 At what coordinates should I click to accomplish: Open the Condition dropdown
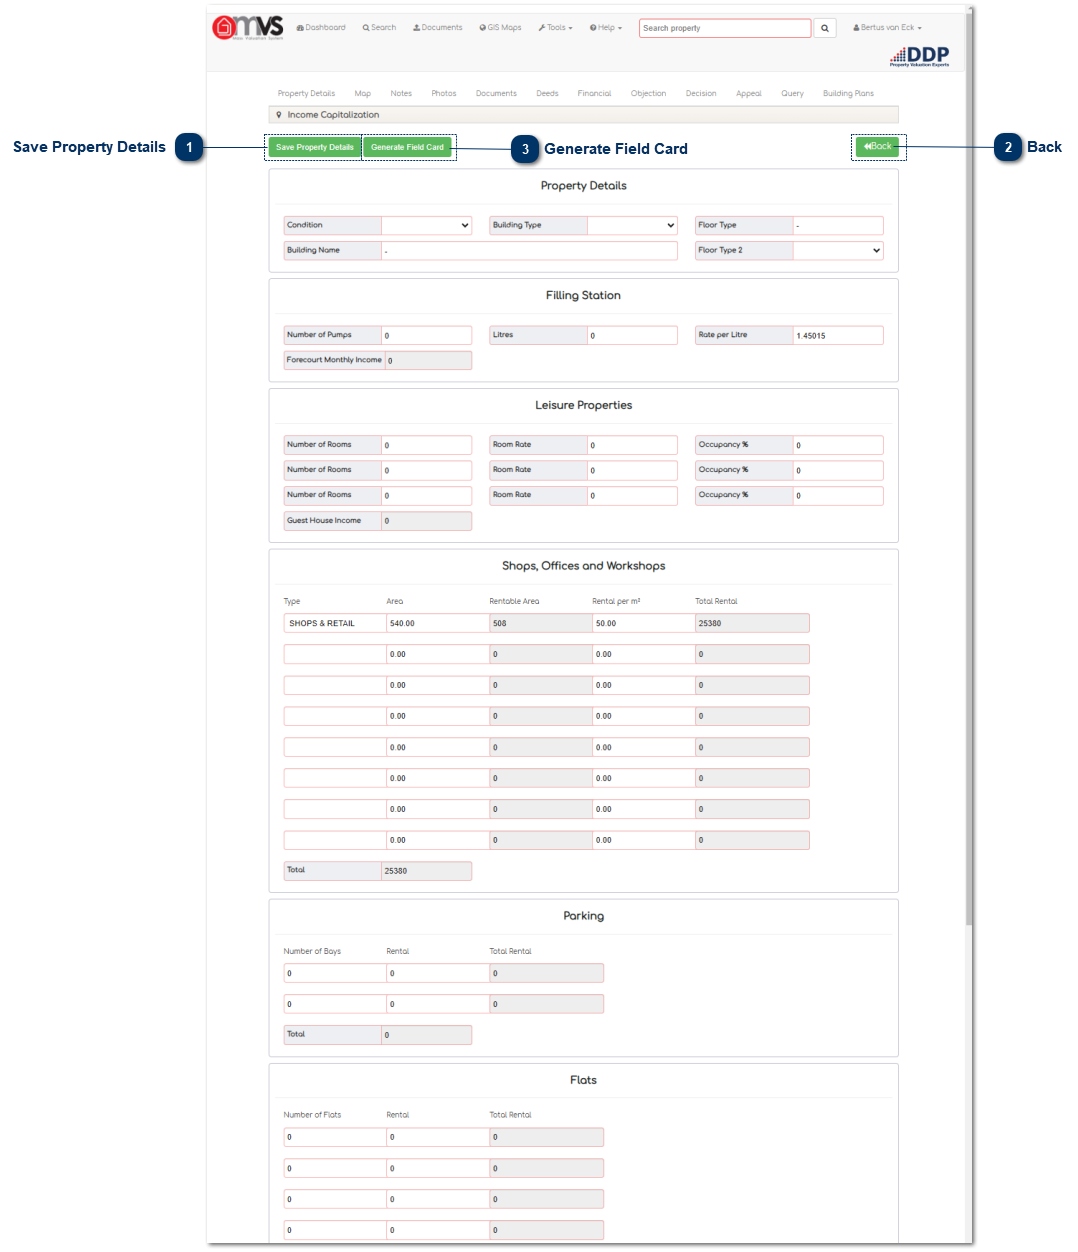[x=427, y=225]
